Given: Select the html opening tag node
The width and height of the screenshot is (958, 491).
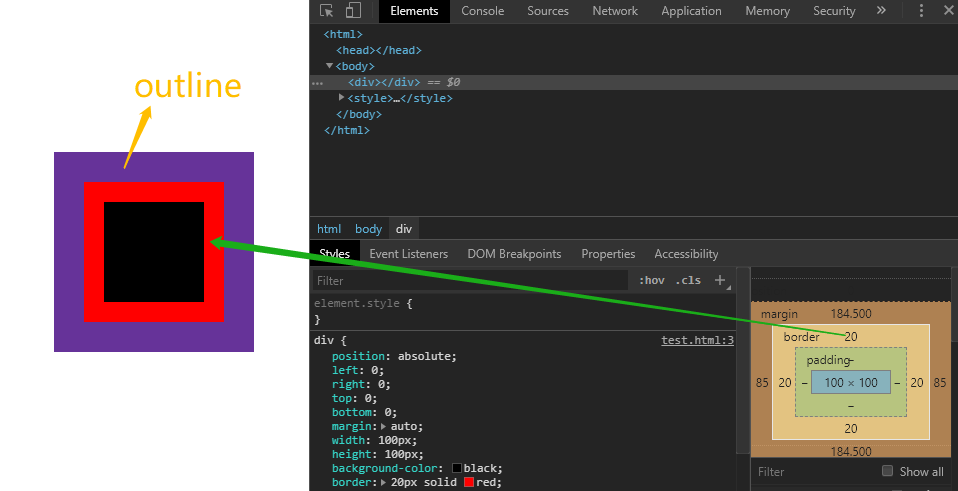Looking at the screenshot, I should click(343, 34).
